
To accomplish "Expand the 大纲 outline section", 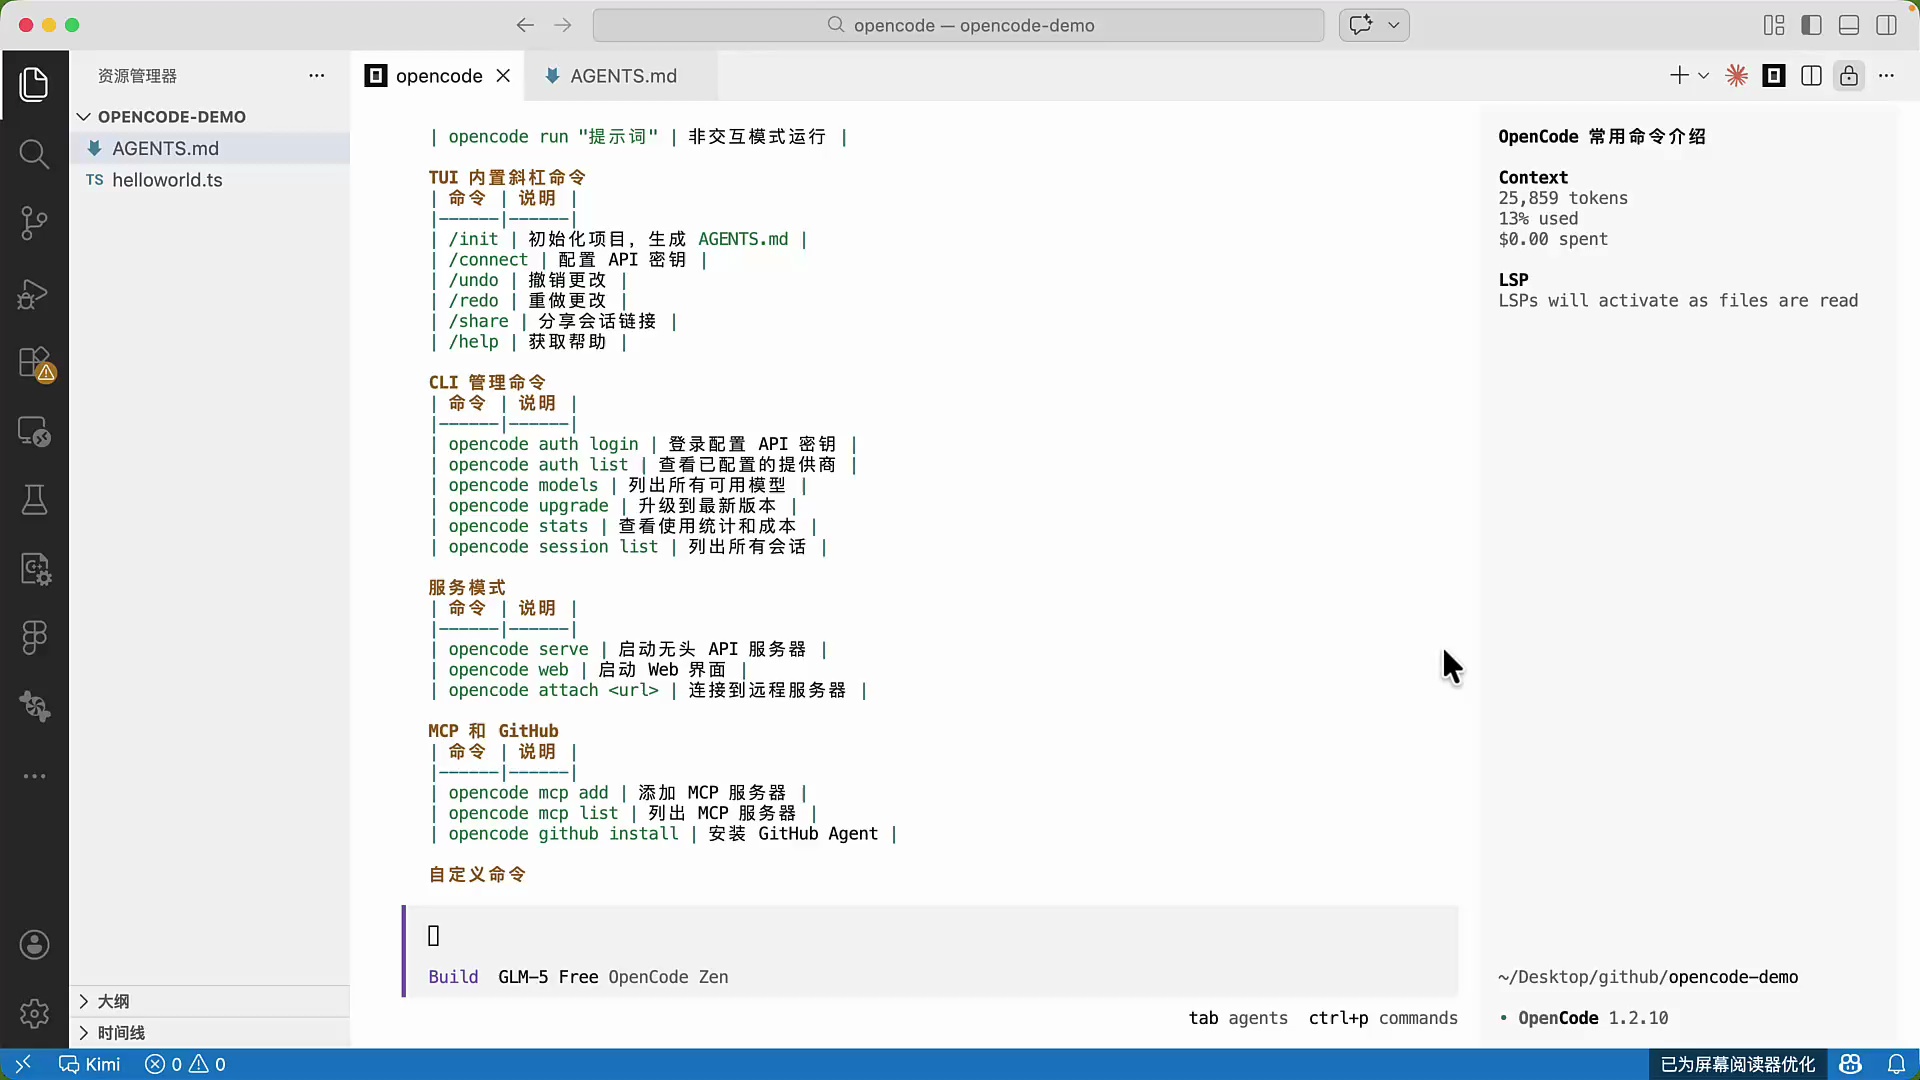I will tap(210, 1001).
